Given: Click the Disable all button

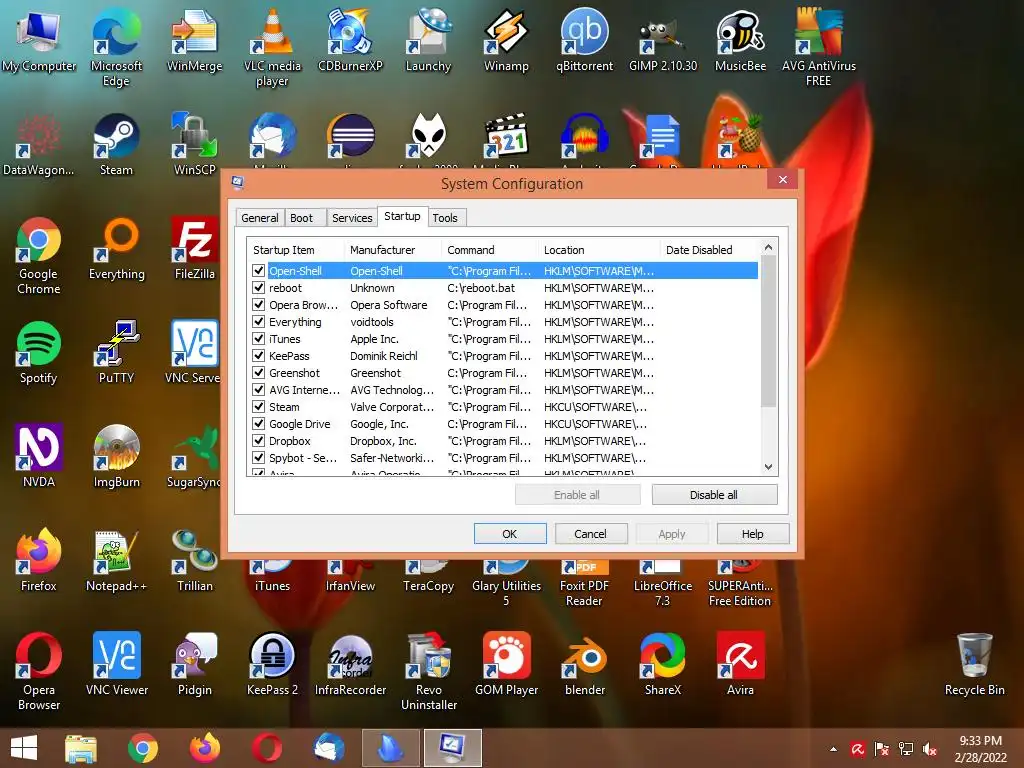Looking at the screenshot, I should pyautogui.click(x=714, y=494).
